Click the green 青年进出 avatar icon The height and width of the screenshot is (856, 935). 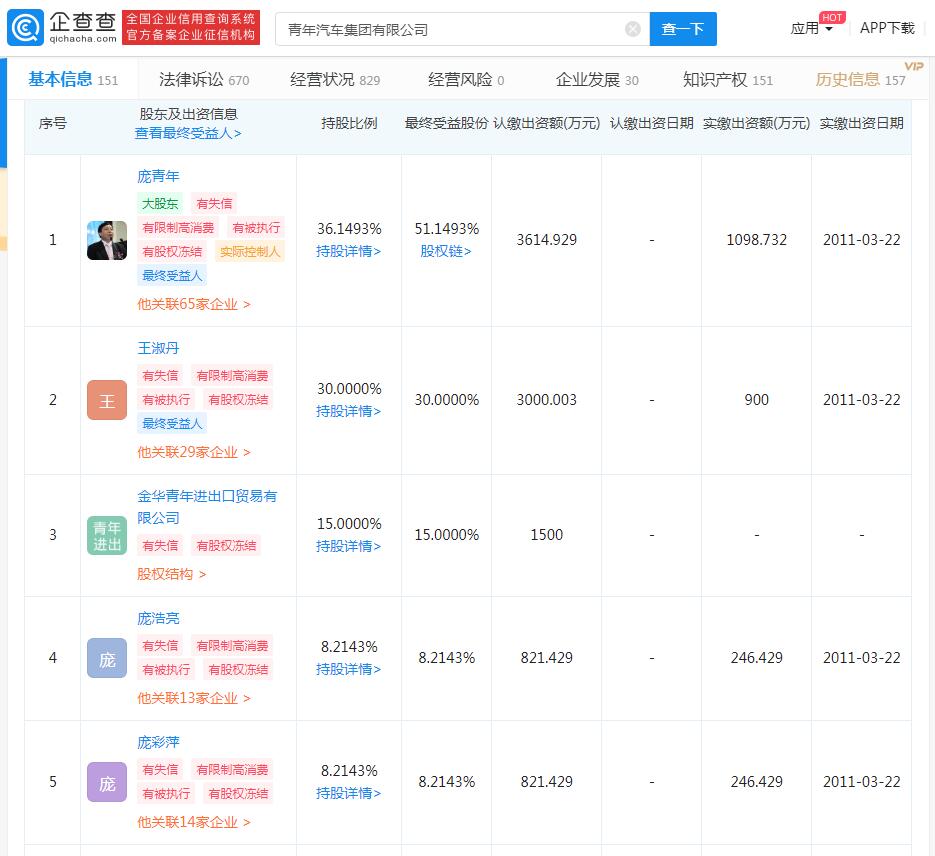[107, 535]
